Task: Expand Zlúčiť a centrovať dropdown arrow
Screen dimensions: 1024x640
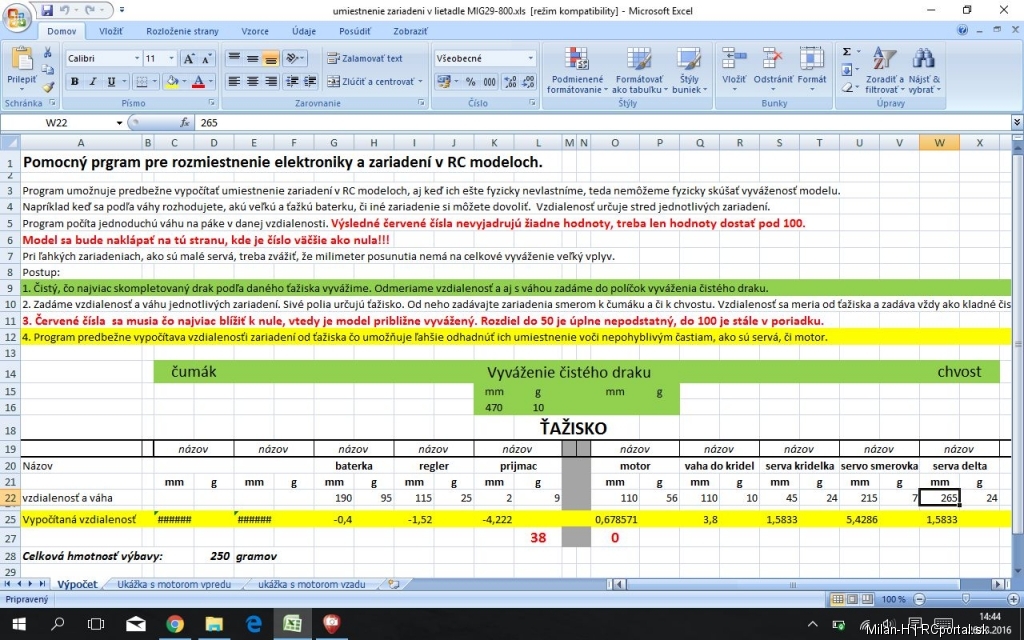Action: point(420,82)
